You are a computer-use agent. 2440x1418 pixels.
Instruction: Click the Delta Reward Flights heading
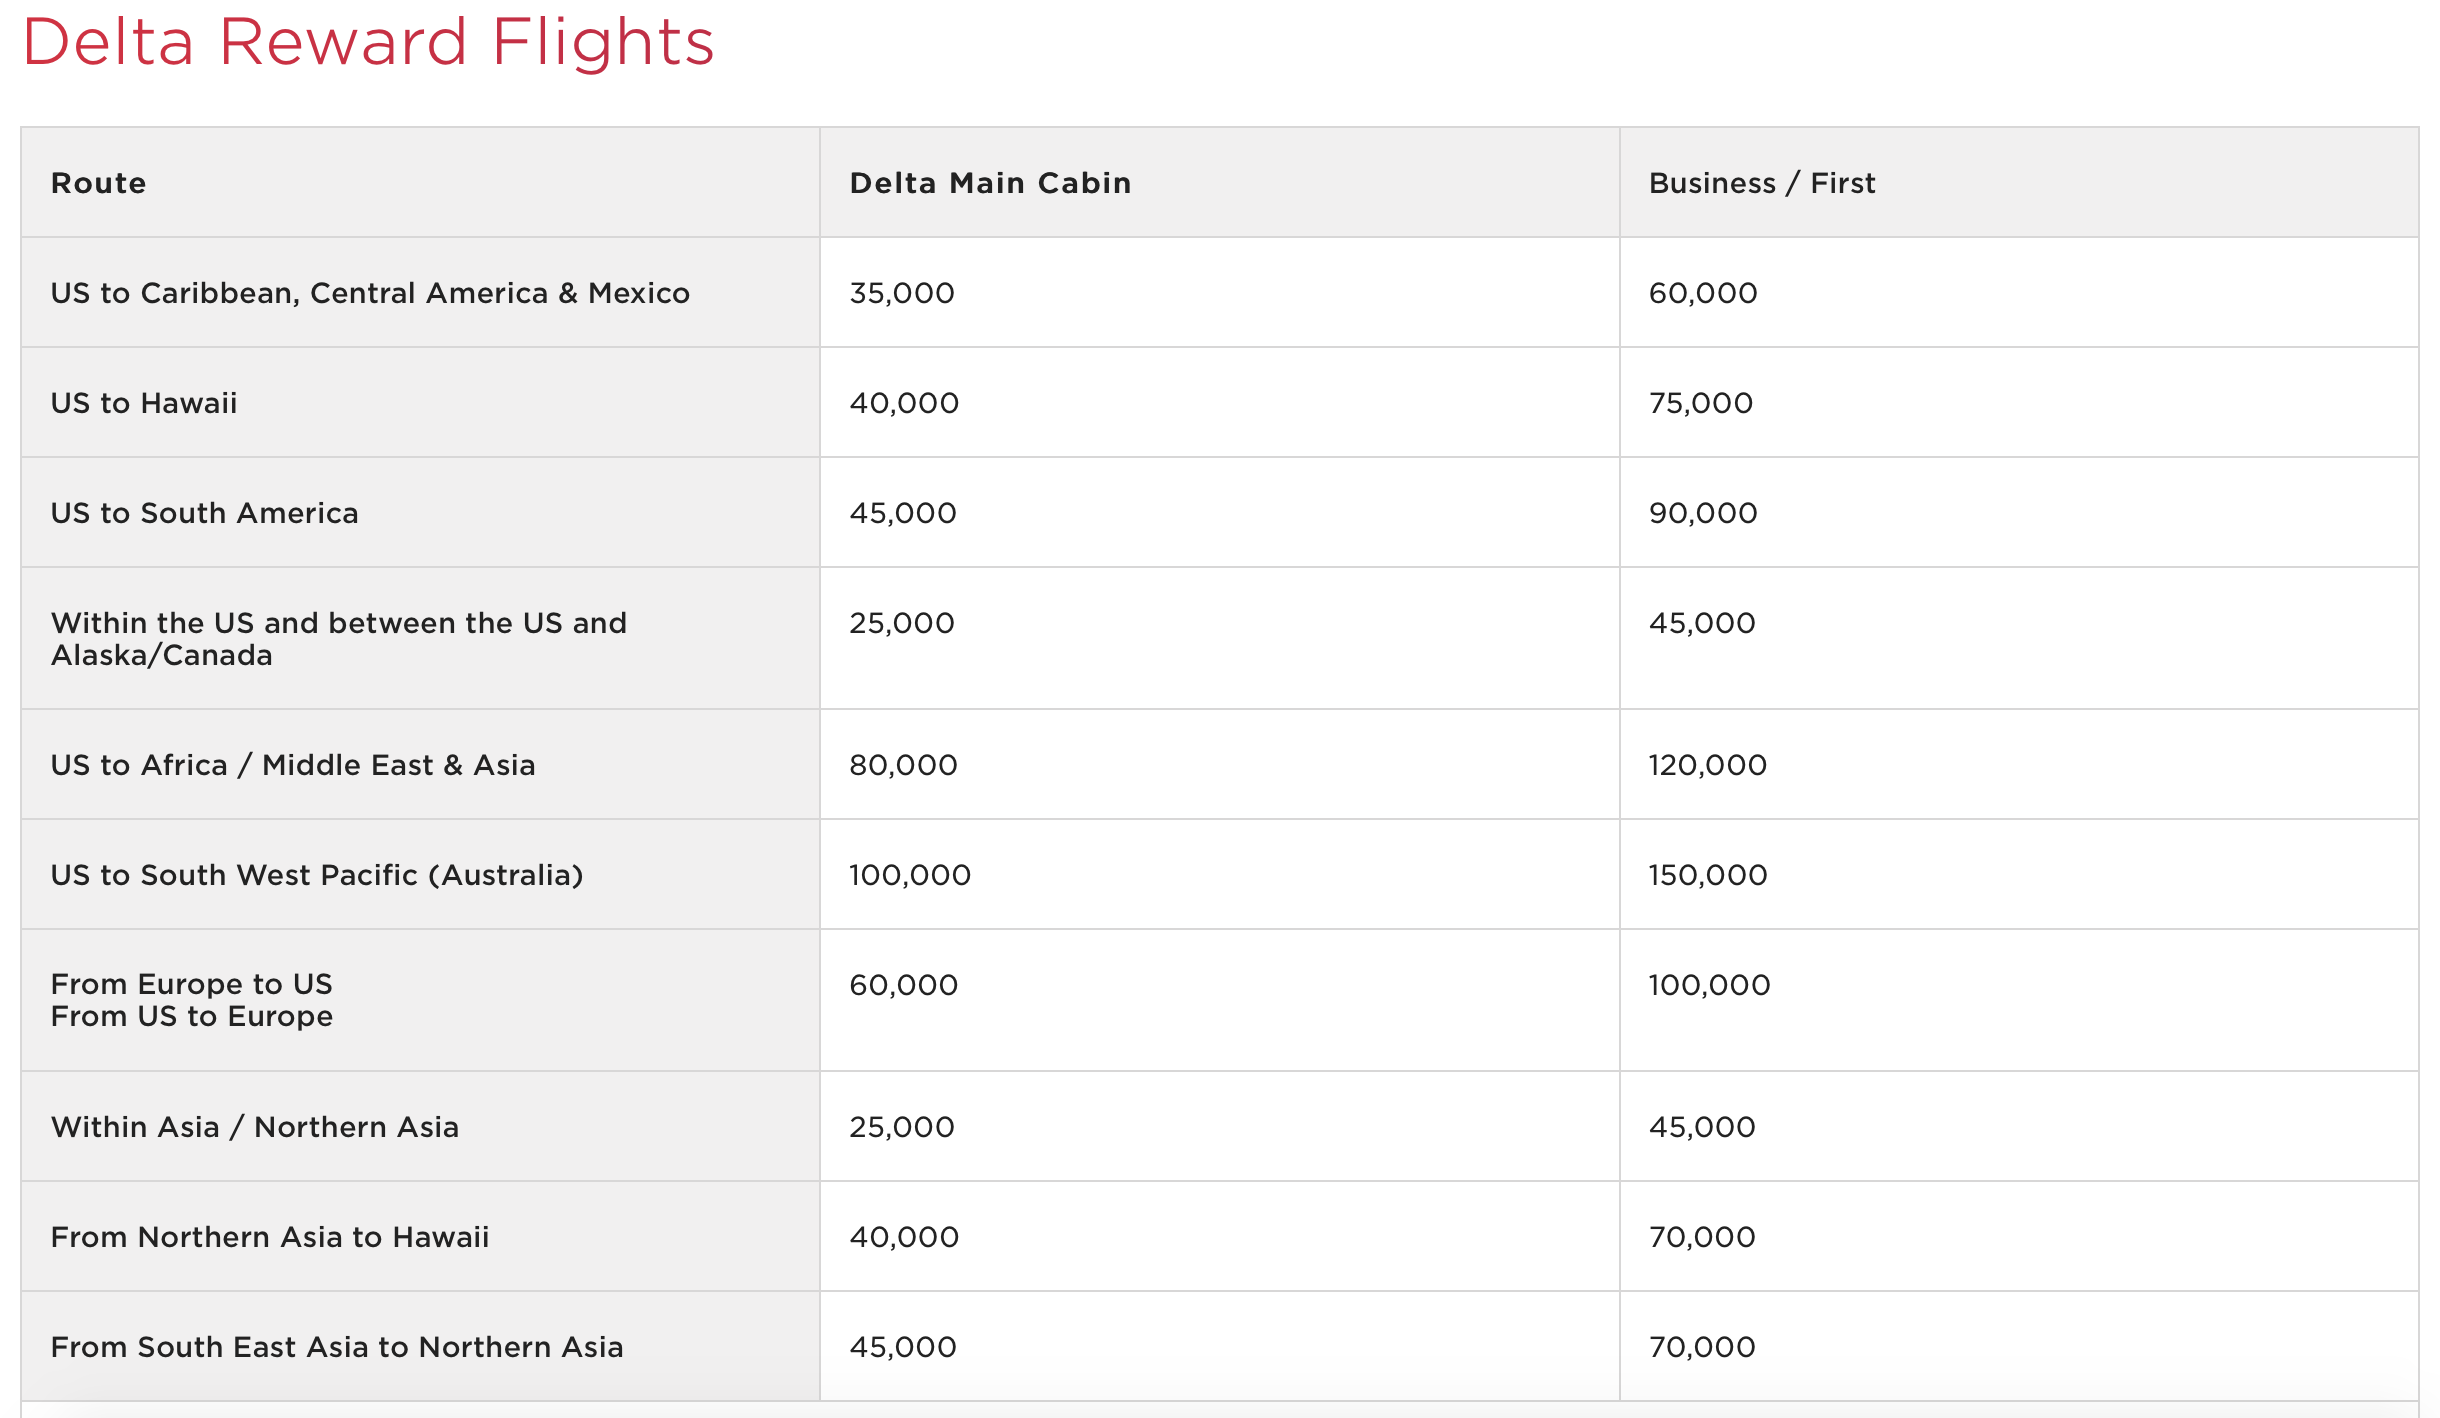[x=368, y=42]
